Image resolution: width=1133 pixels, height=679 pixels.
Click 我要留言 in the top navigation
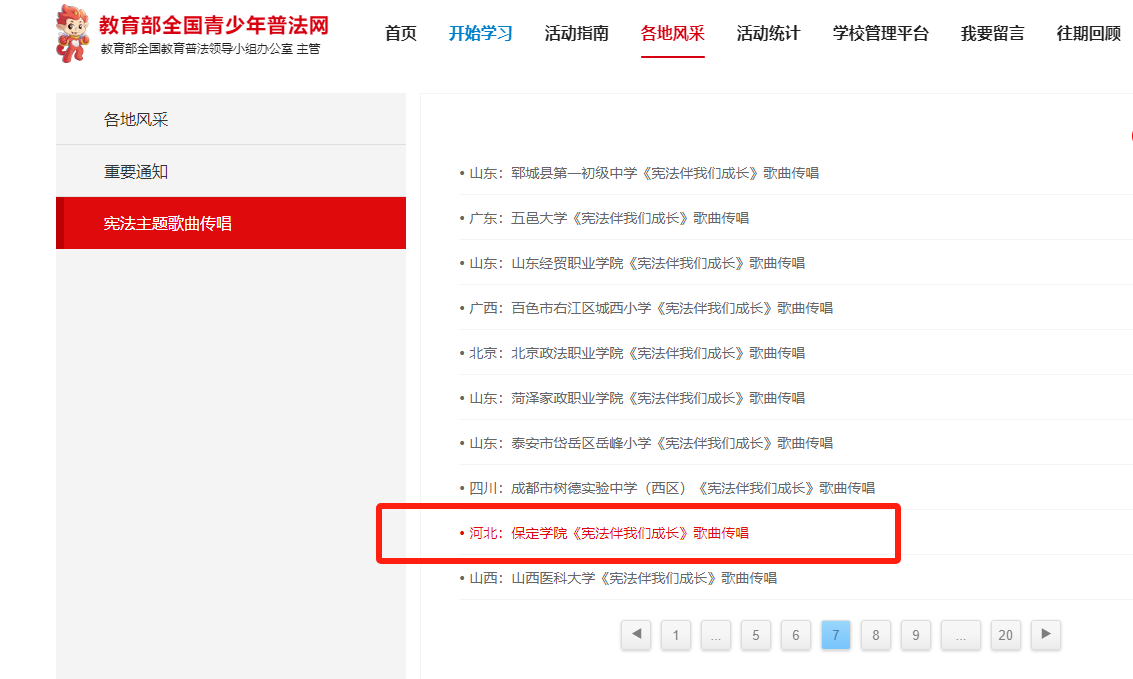(x=992, y=34)
